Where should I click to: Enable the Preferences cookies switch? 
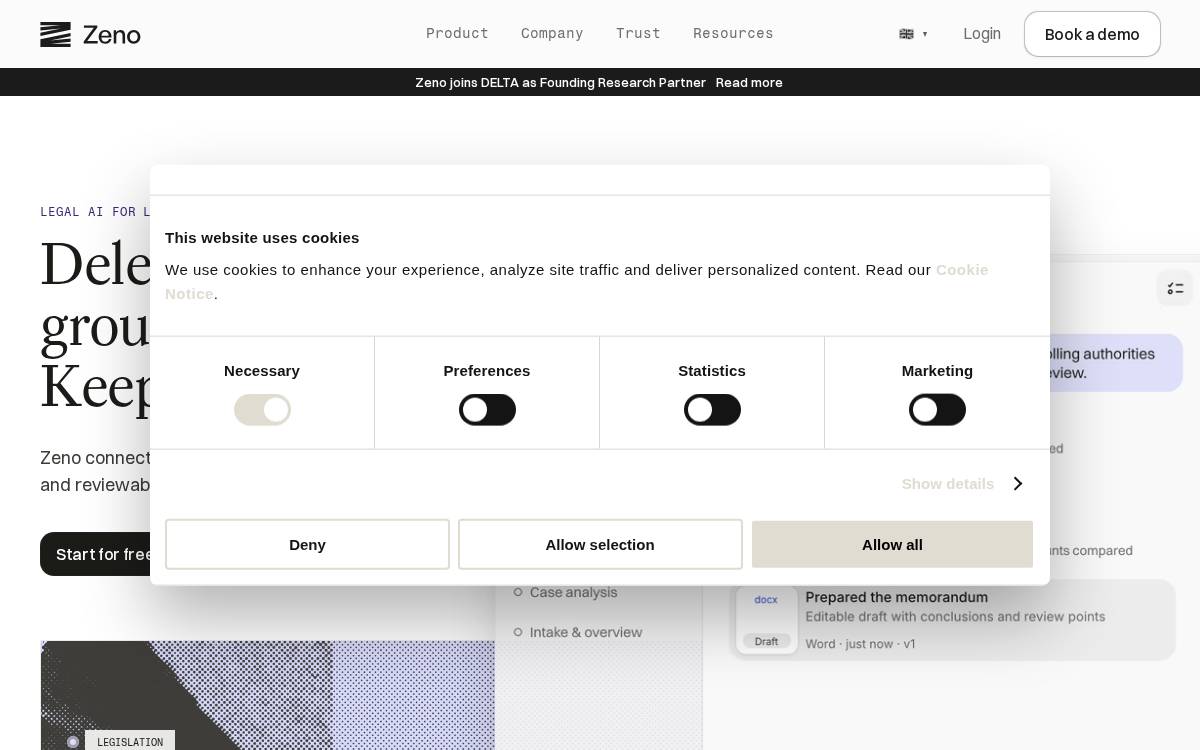coord(487,410)
